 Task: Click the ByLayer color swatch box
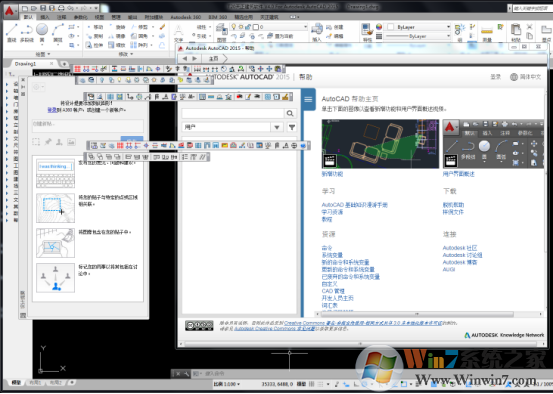point(391,27)
